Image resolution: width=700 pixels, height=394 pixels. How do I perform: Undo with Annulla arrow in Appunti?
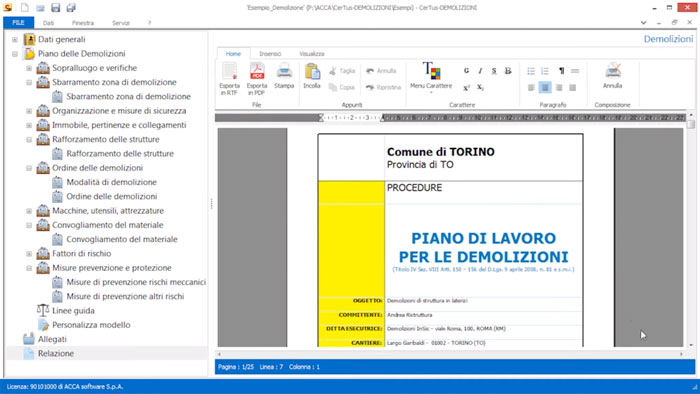click(381, 71)
